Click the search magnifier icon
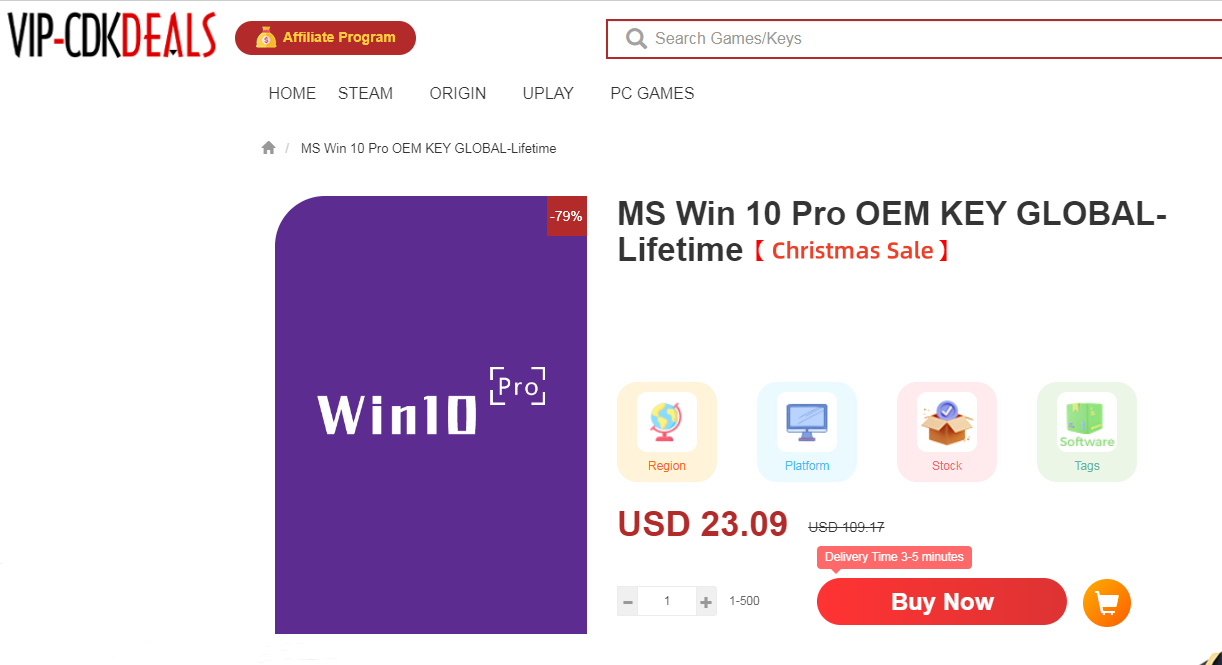Viewport: 1222px width, 665px height. click(x=636, y=39)
